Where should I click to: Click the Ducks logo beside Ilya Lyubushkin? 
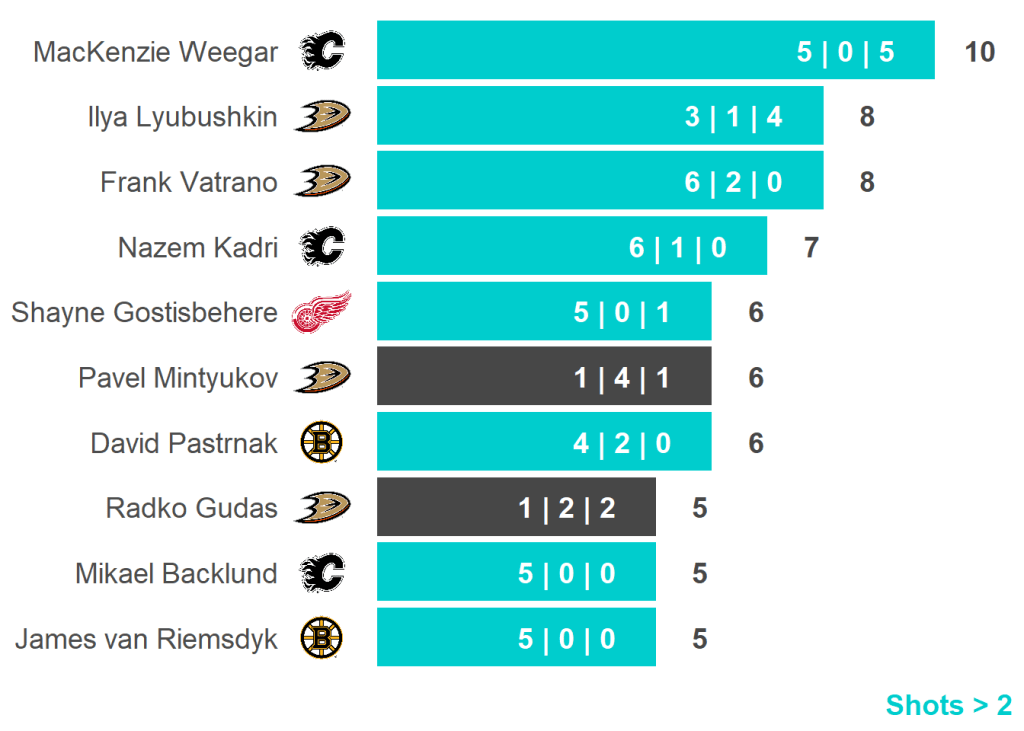[322, 116]
